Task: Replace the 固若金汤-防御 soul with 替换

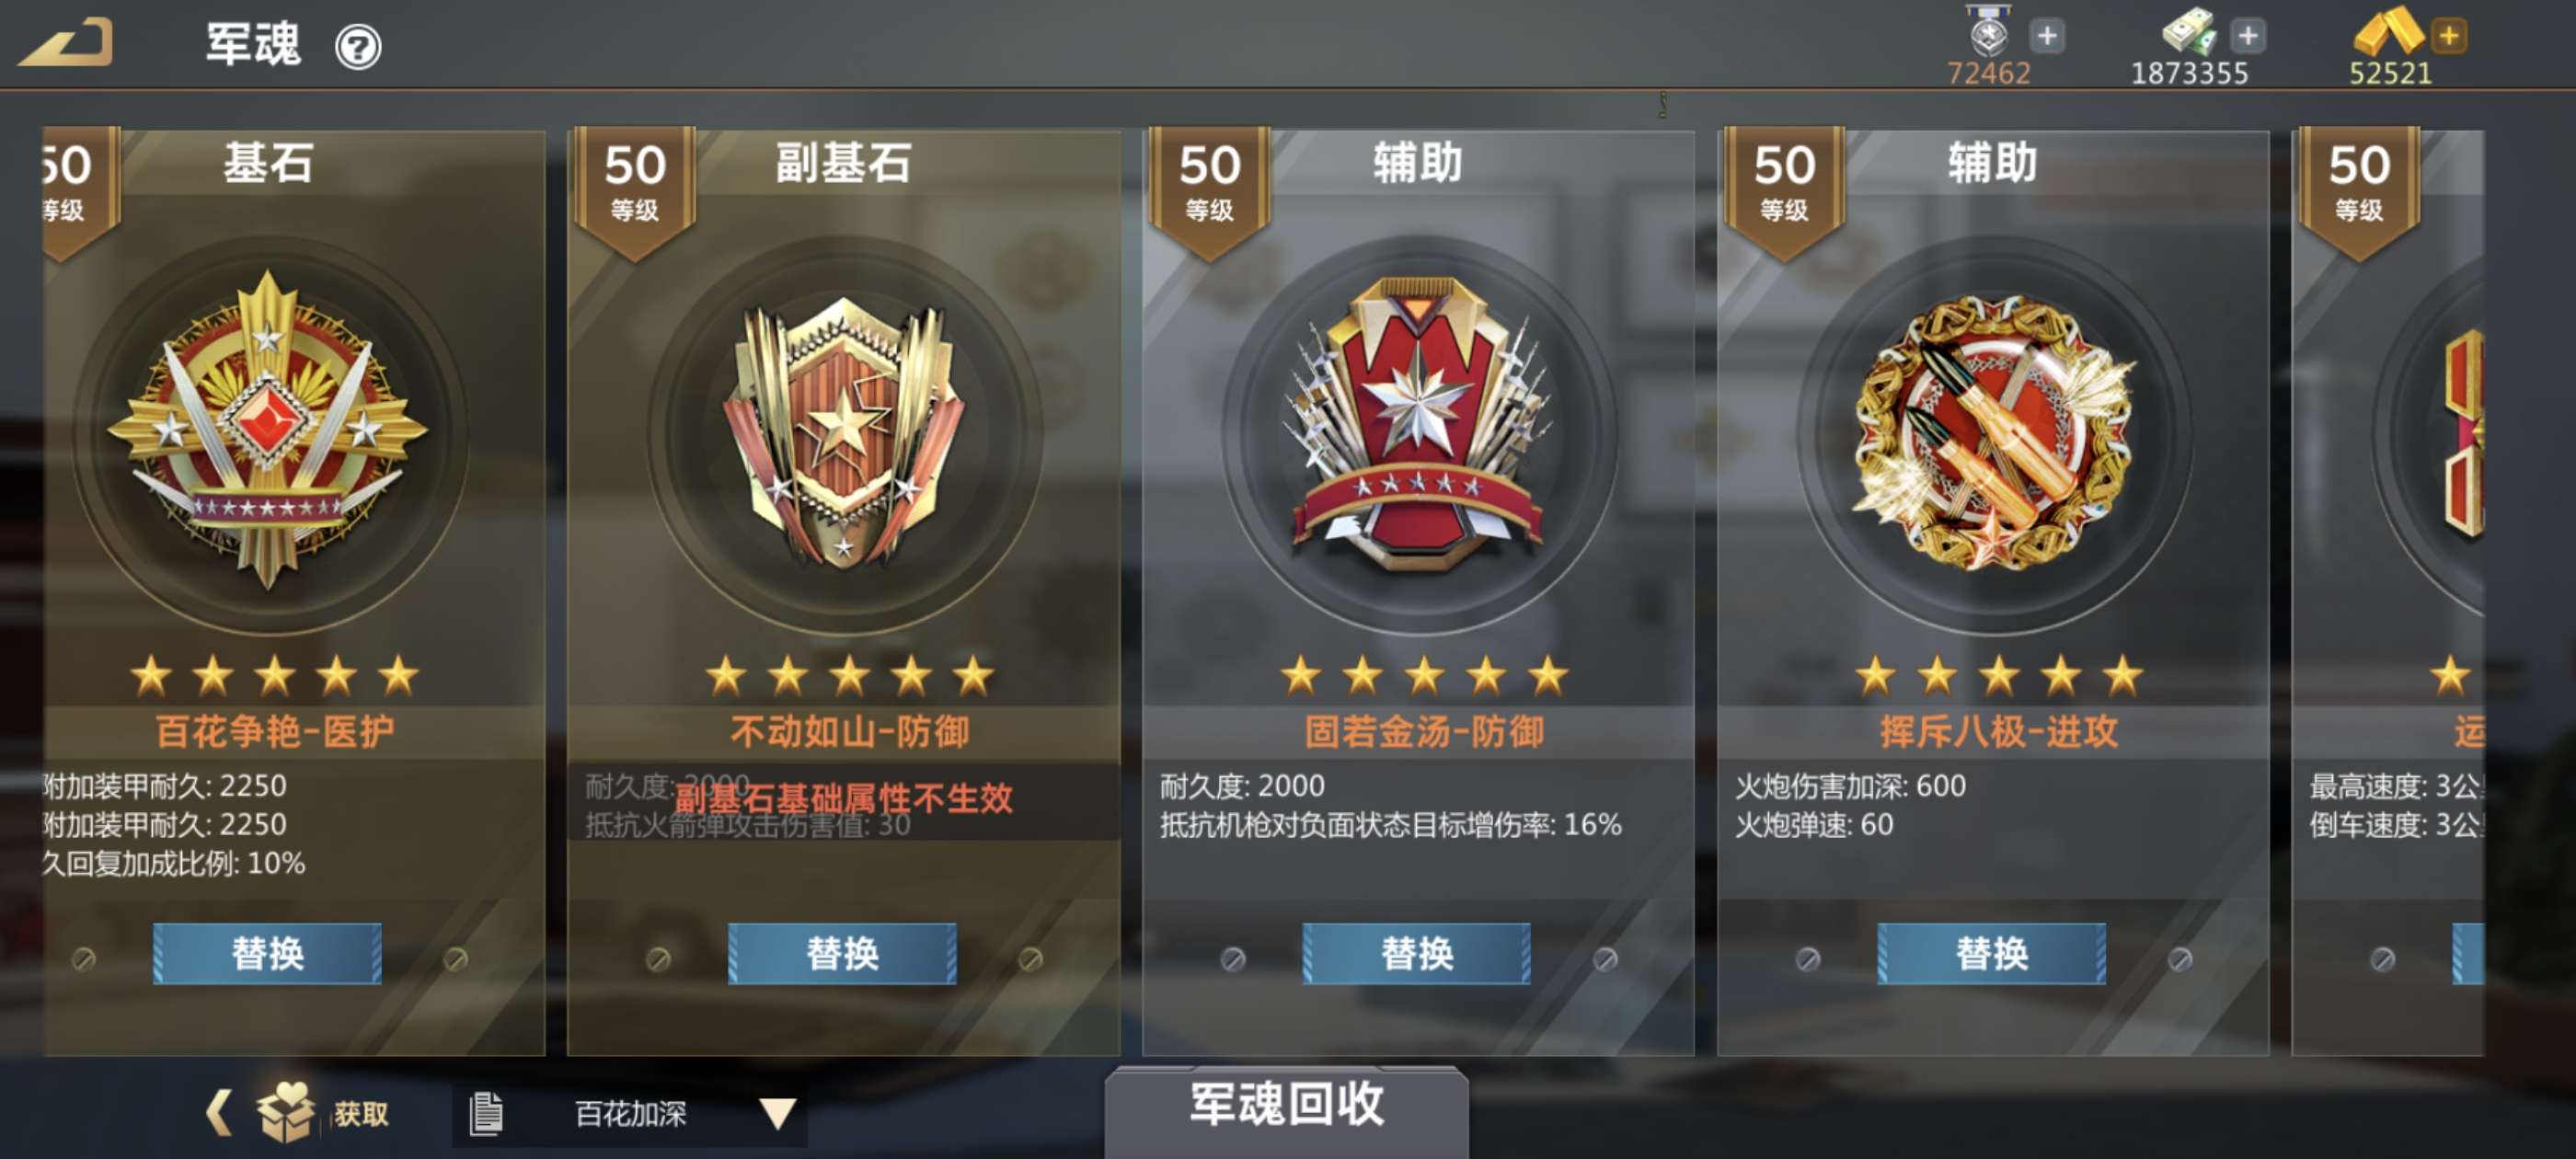Action: (1416, 952)
